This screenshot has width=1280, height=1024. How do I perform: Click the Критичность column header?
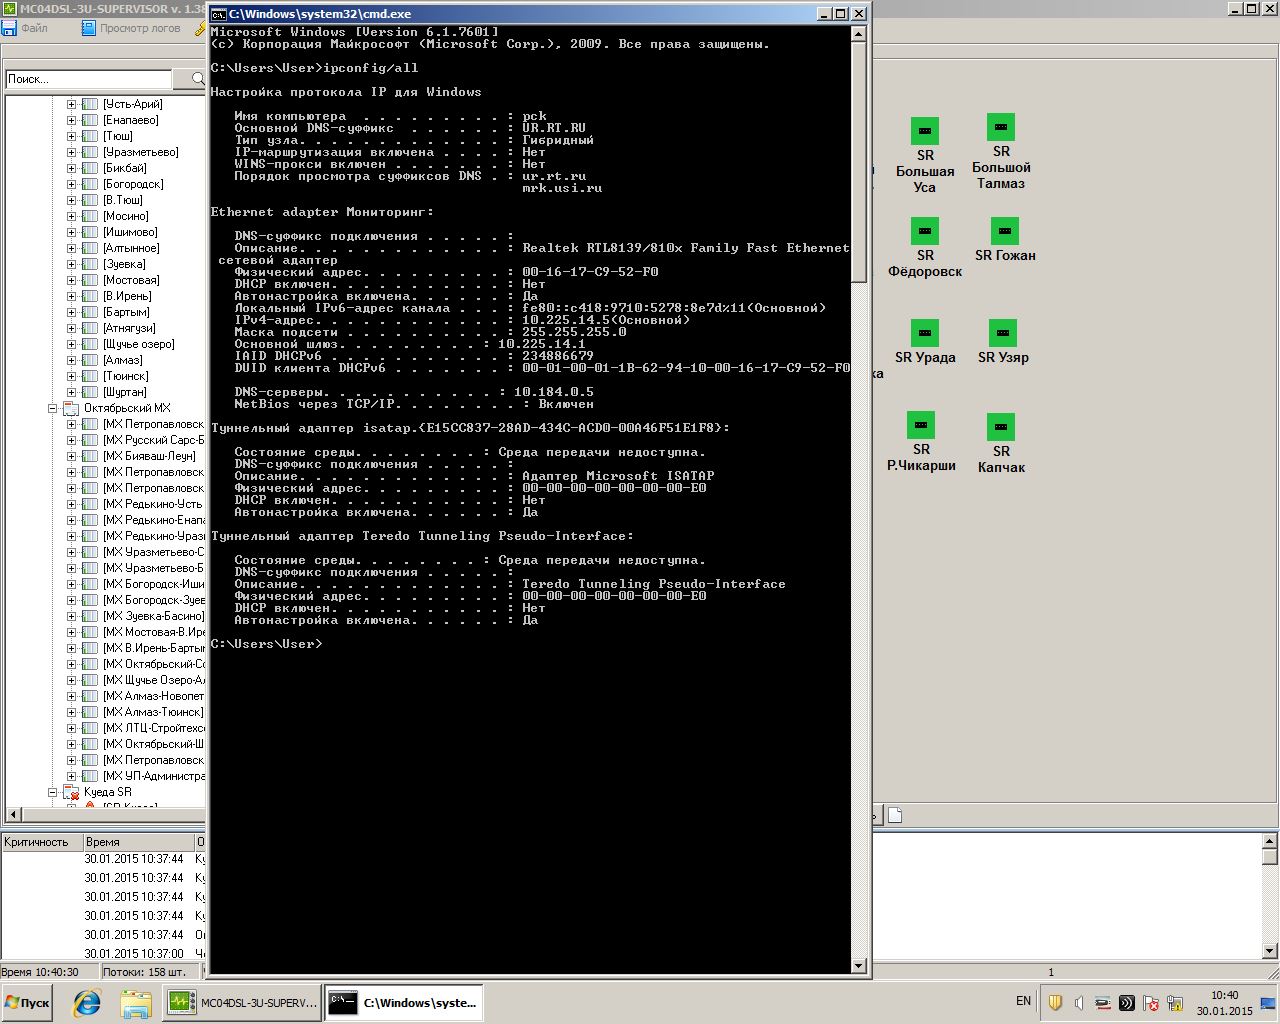click(x=40, y=842)
